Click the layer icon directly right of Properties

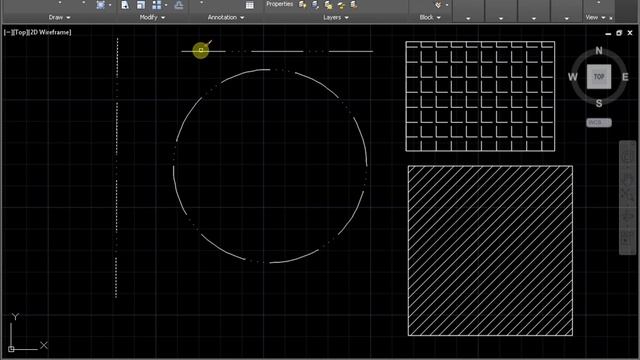pyautogui.click(x=302, y=5)
